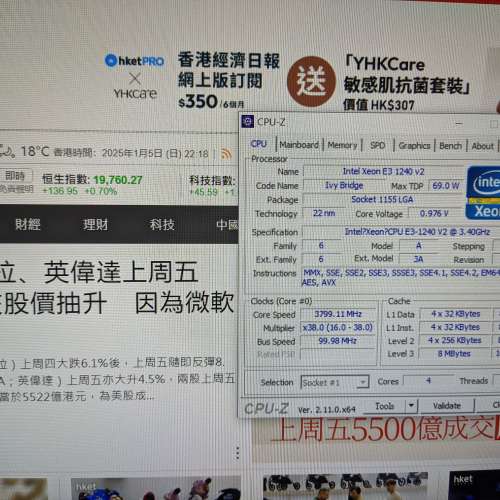Click the 香港經濟日報 網上版訂閱 banner text
Screen dimensions: 500x500
coord(229,70)
